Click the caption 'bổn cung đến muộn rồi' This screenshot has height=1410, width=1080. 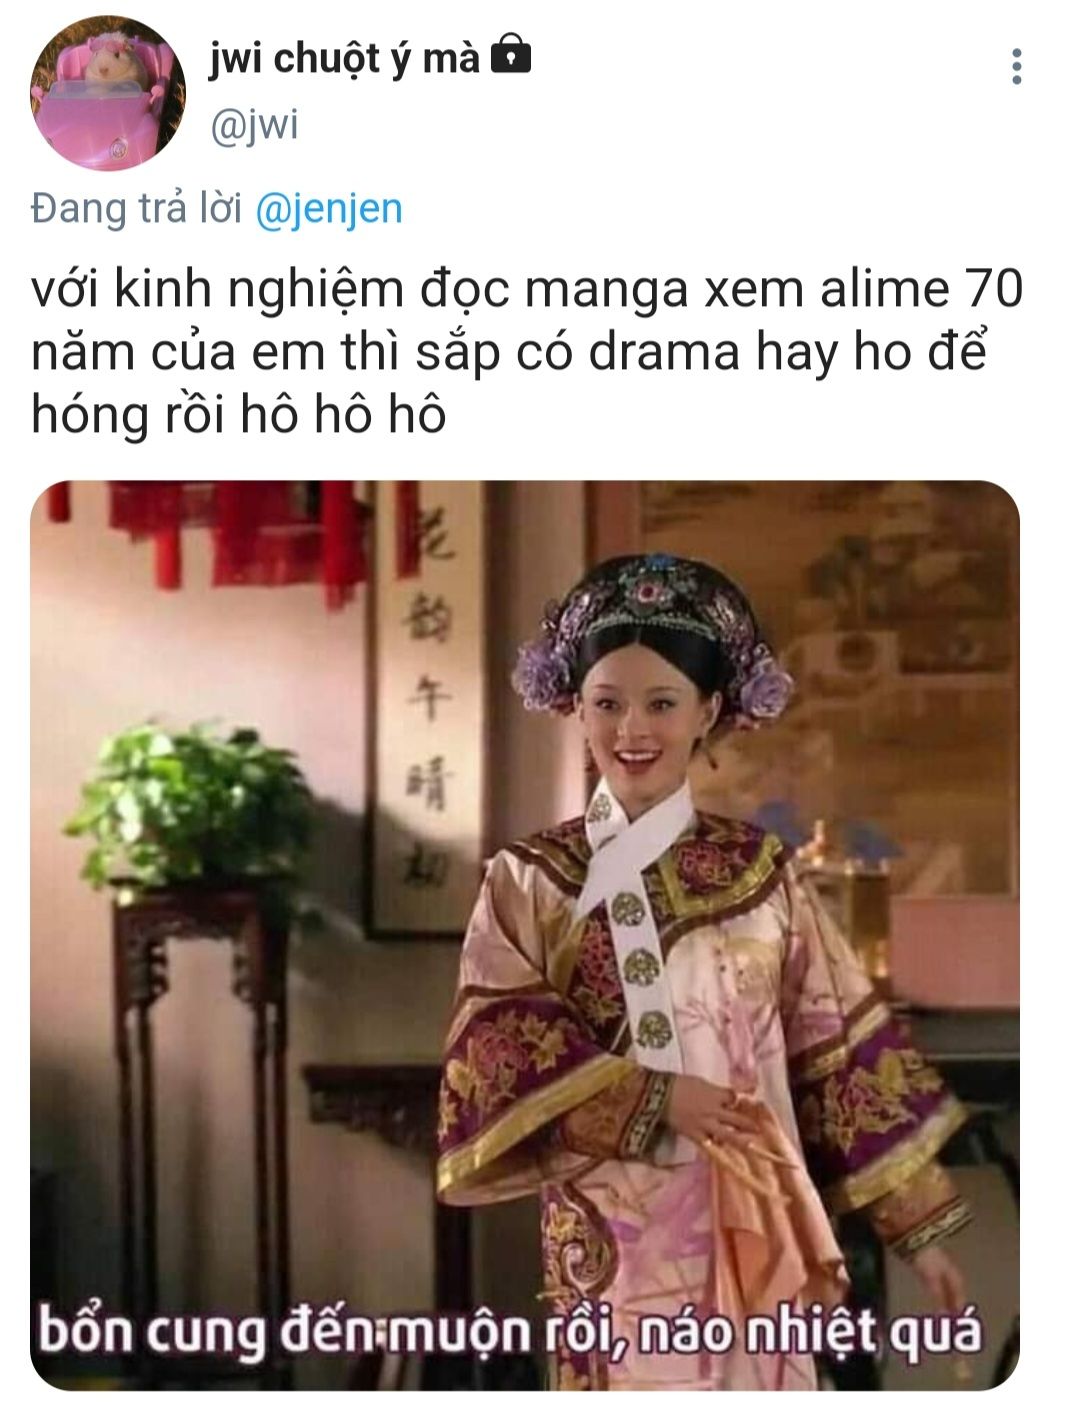[335, 1335]
